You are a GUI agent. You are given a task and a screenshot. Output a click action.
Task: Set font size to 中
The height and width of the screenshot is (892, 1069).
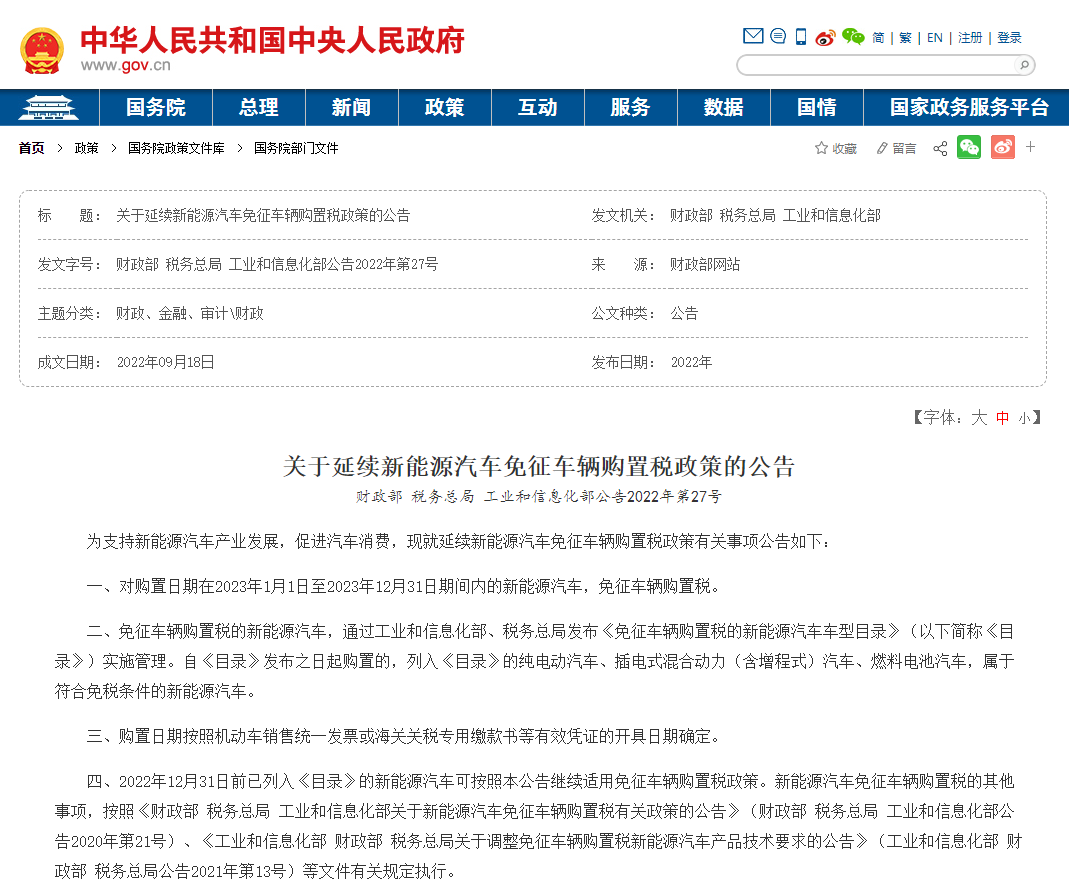tap(1002, 418)
